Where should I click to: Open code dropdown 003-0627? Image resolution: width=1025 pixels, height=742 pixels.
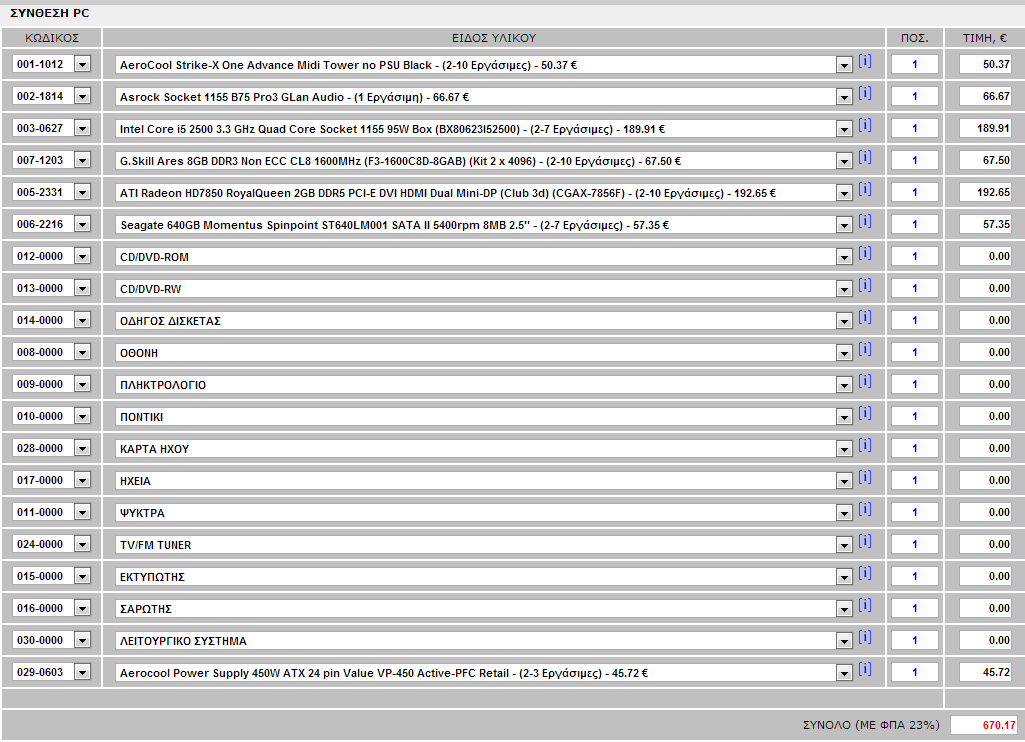(82, 128)
